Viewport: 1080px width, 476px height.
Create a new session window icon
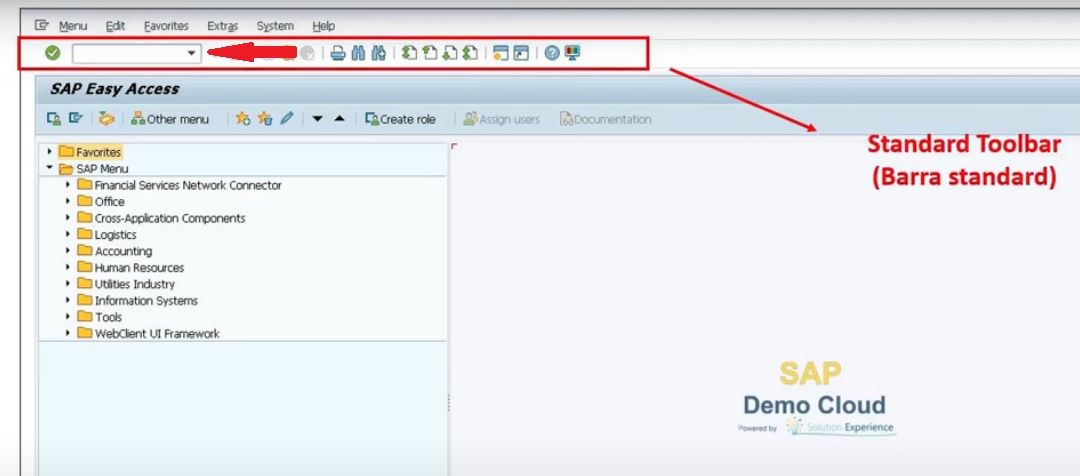[x=501, y=53]
